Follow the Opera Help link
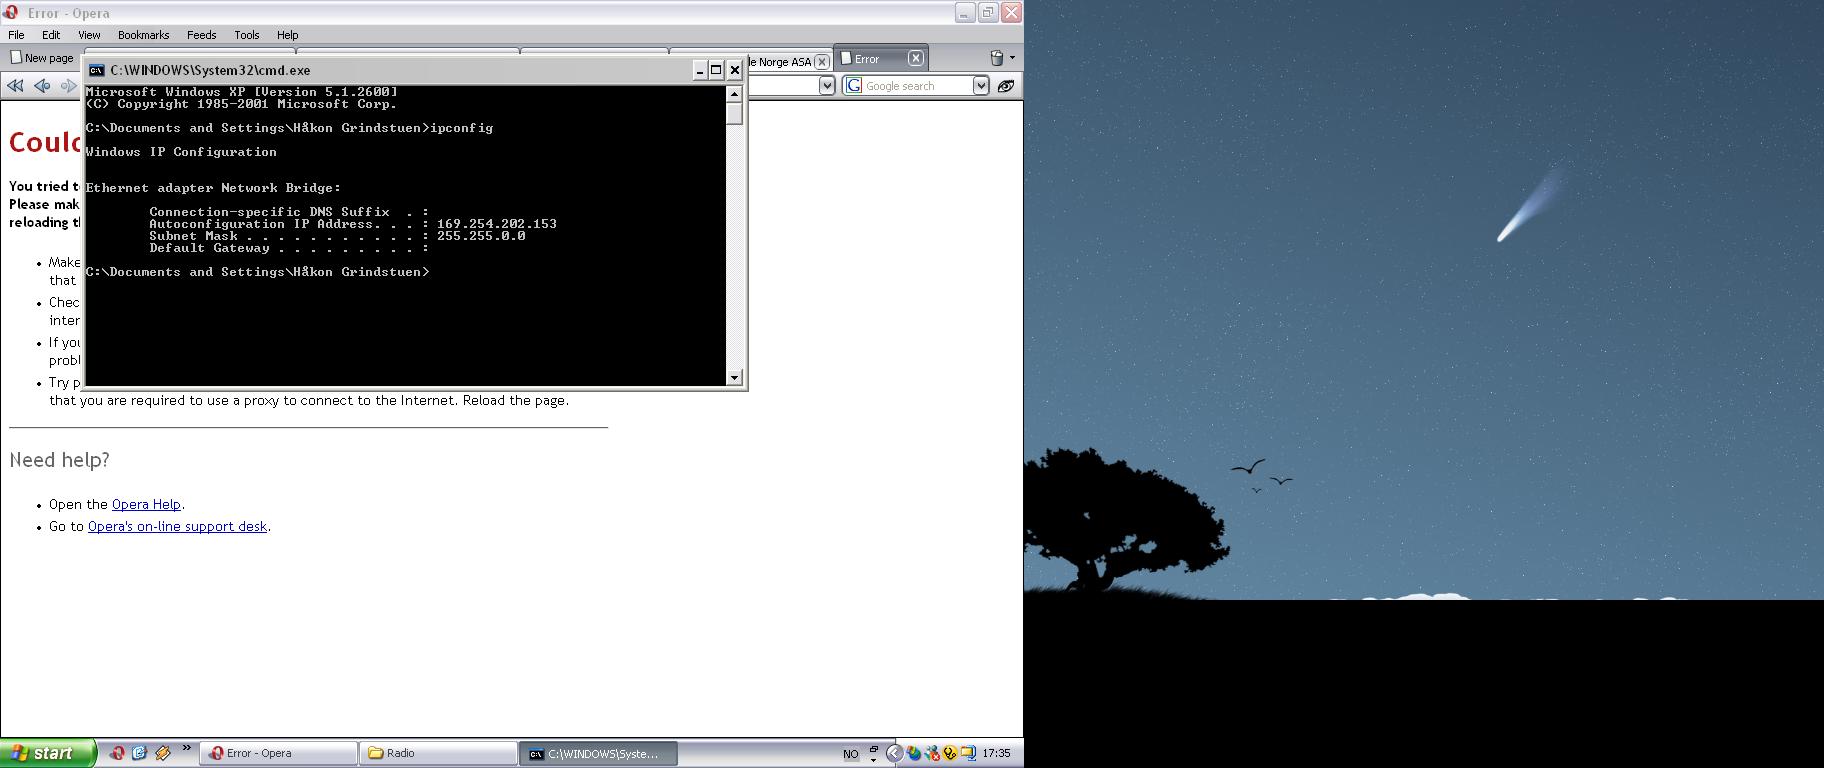Screen dimensions: 1824x768 146,505
